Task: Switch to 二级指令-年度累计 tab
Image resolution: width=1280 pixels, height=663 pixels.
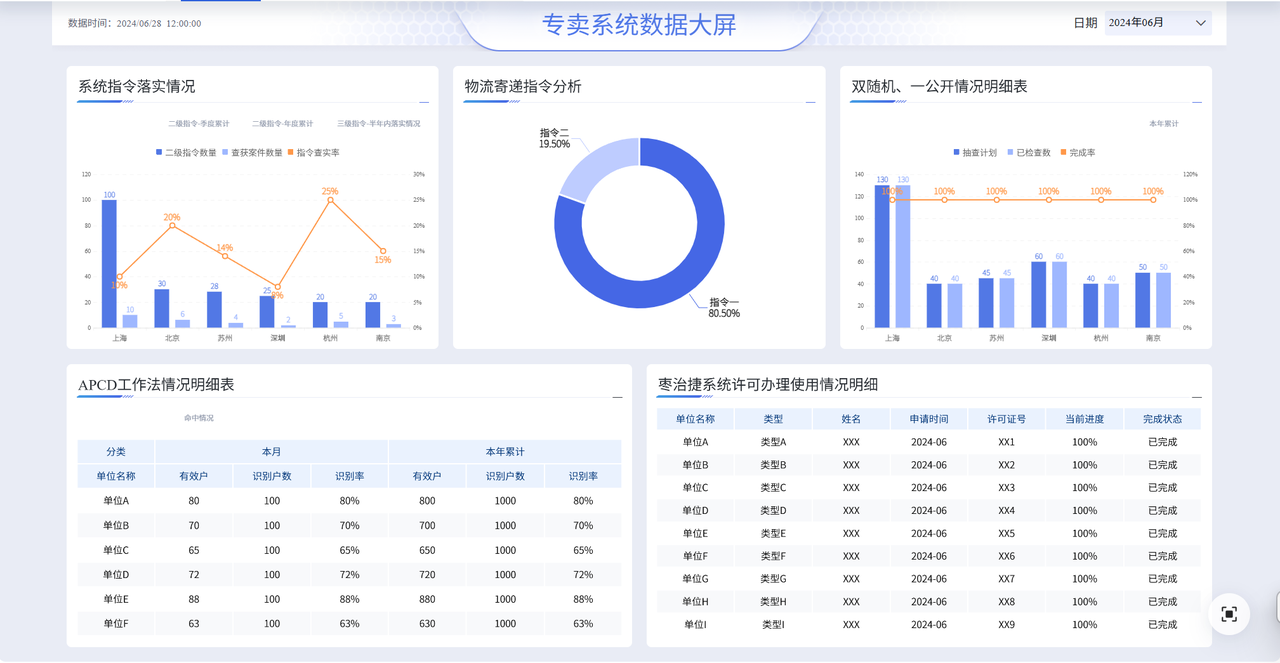Action: click(283, 124)
